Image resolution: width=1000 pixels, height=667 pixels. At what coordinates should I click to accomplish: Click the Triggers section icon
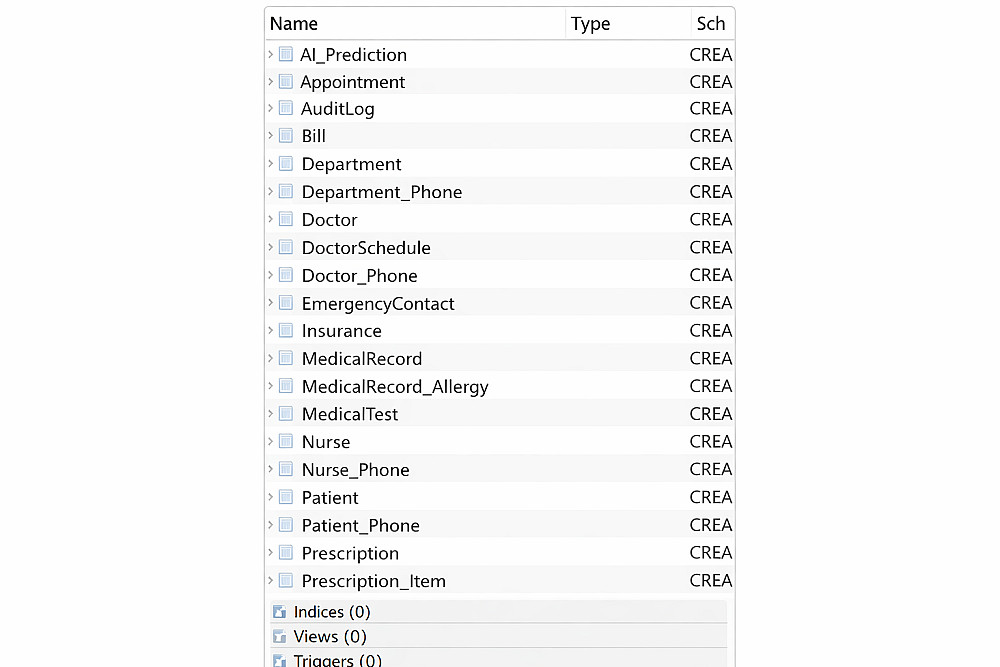(x=279, y=661)
